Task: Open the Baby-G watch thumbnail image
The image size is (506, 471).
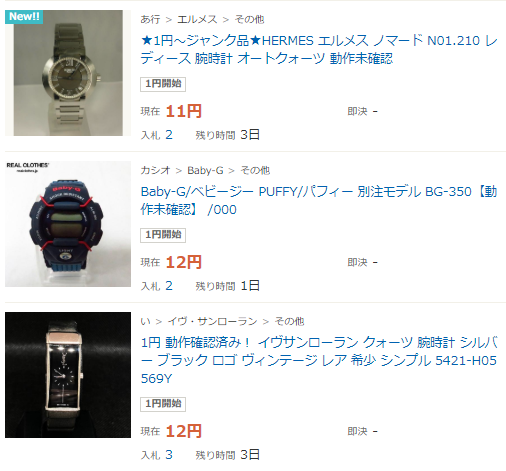Action: pyautogui.click(x=68, y=224)
